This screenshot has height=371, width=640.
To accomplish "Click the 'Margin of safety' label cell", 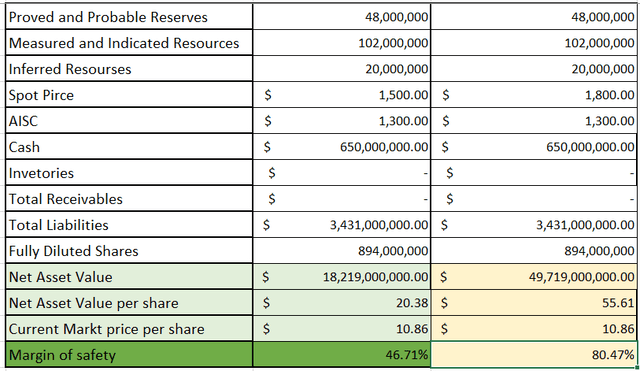I will coord(129,355).
